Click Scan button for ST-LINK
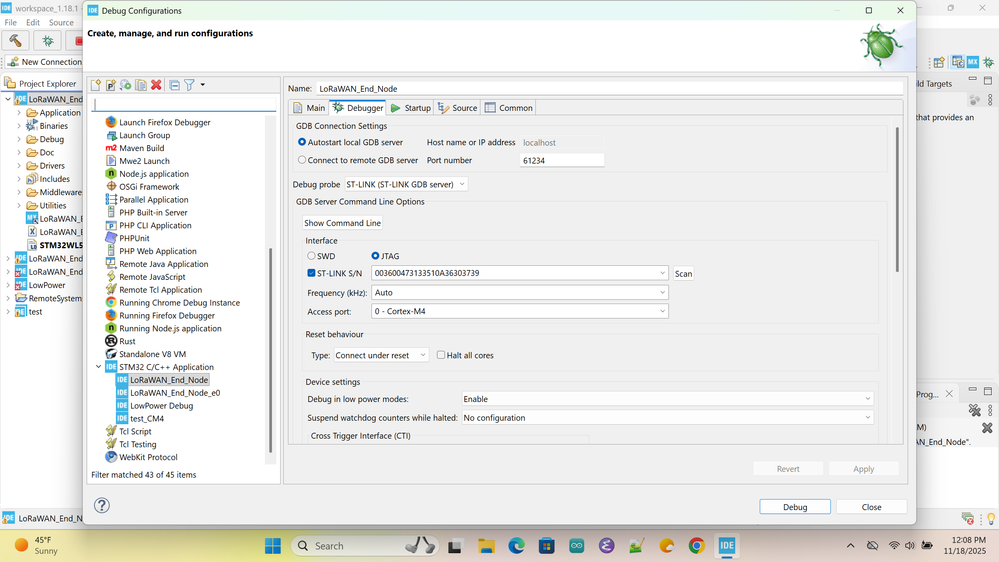Screen dimensions: 999x562 pyautogui.click(x=683, y=273)
